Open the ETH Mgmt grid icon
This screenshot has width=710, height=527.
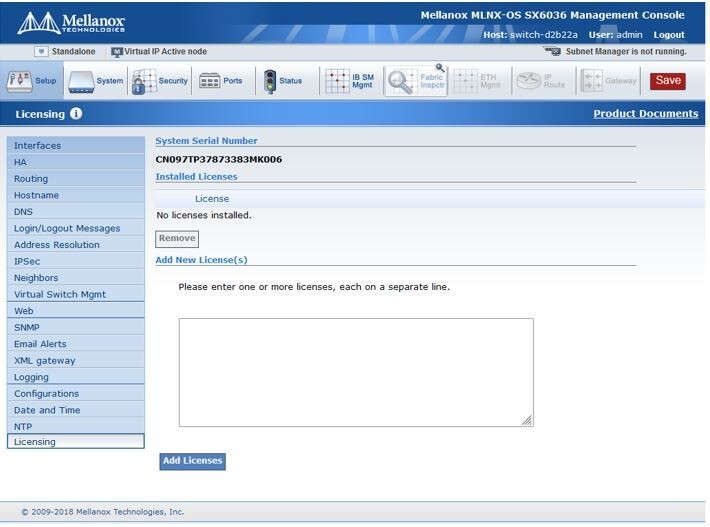465,81
